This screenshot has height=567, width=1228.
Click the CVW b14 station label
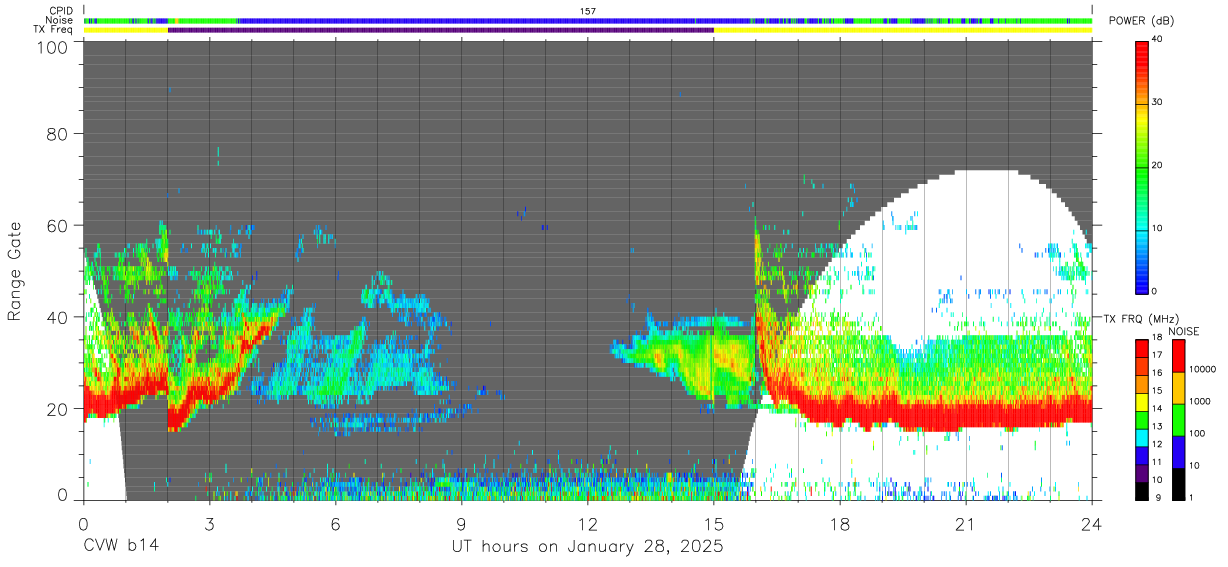120,547
